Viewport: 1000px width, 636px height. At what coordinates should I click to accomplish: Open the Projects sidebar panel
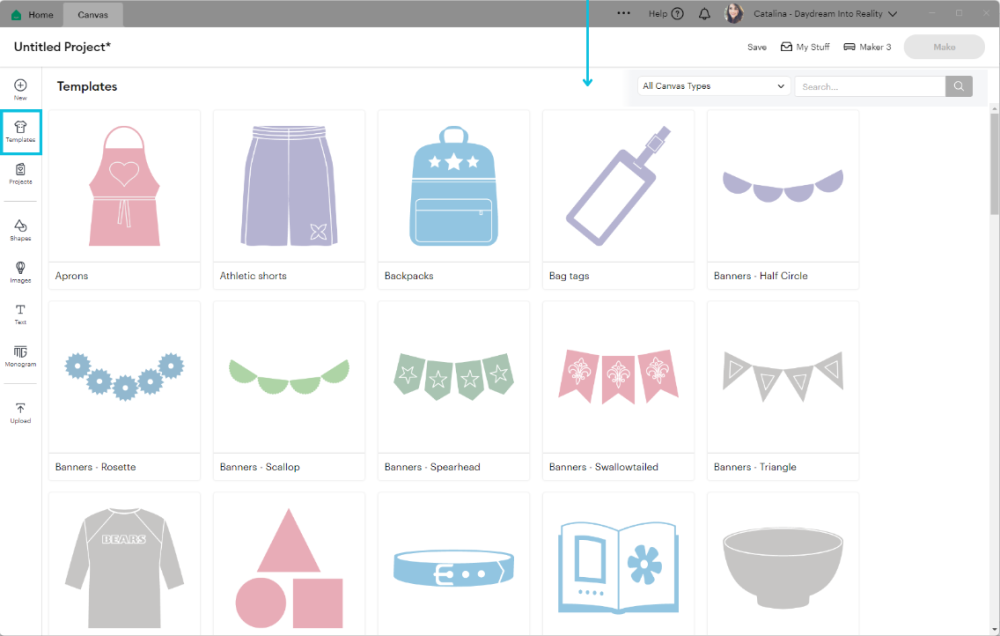point(20,174)
